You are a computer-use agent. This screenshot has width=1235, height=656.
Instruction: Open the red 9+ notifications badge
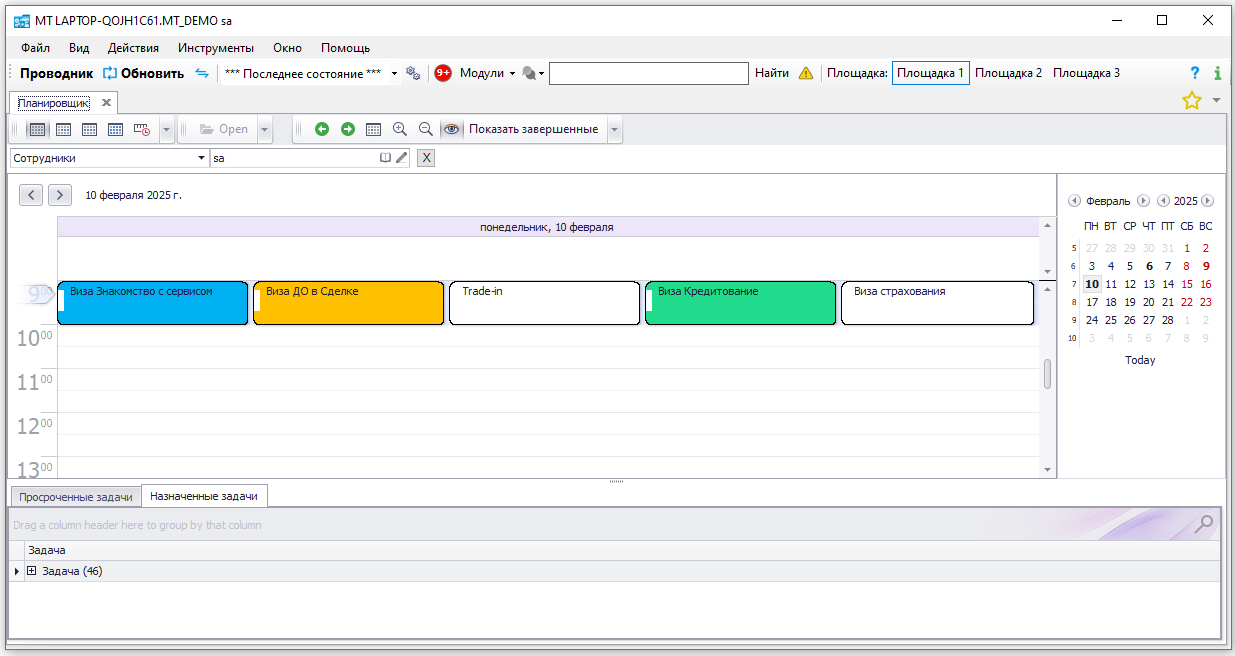pyautogui.click(x=443, y=73)
